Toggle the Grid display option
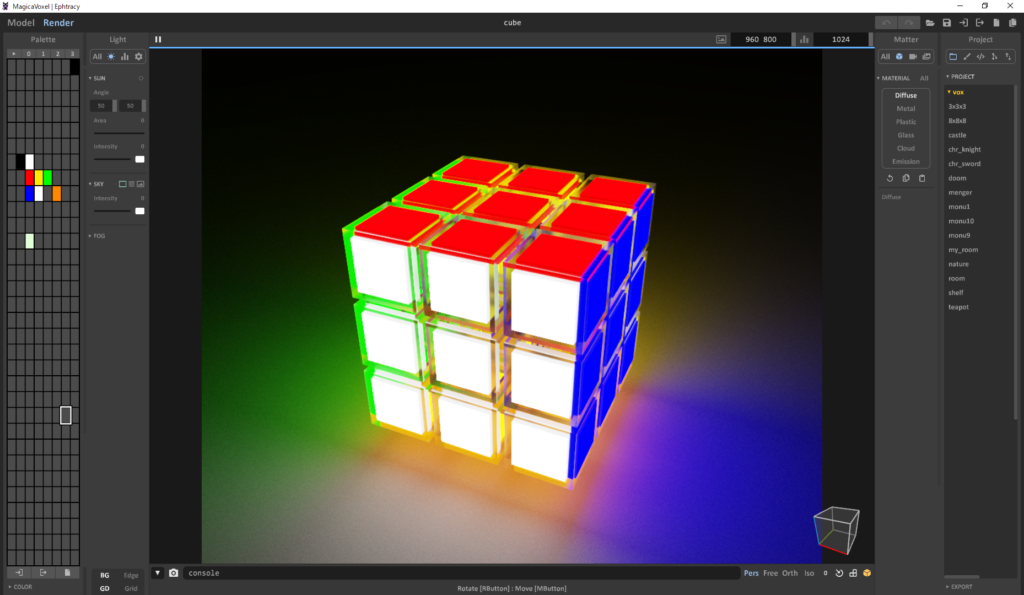This screenshot has width=1024, height=595. pos(131,588)
